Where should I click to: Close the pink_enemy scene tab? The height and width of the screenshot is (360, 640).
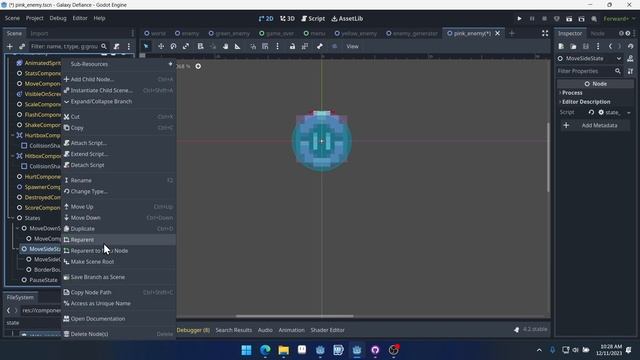[x=498, y=33]
